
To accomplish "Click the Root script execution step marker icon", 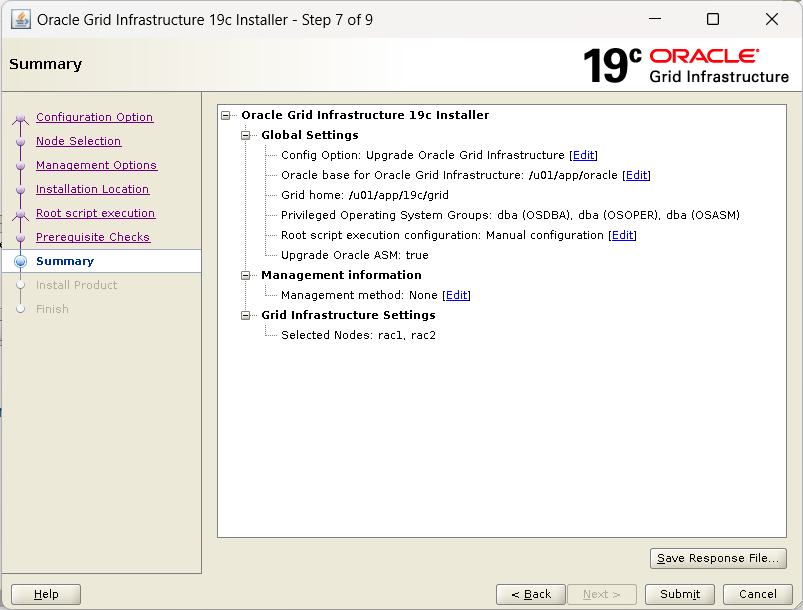I will (x=20, y=215).
